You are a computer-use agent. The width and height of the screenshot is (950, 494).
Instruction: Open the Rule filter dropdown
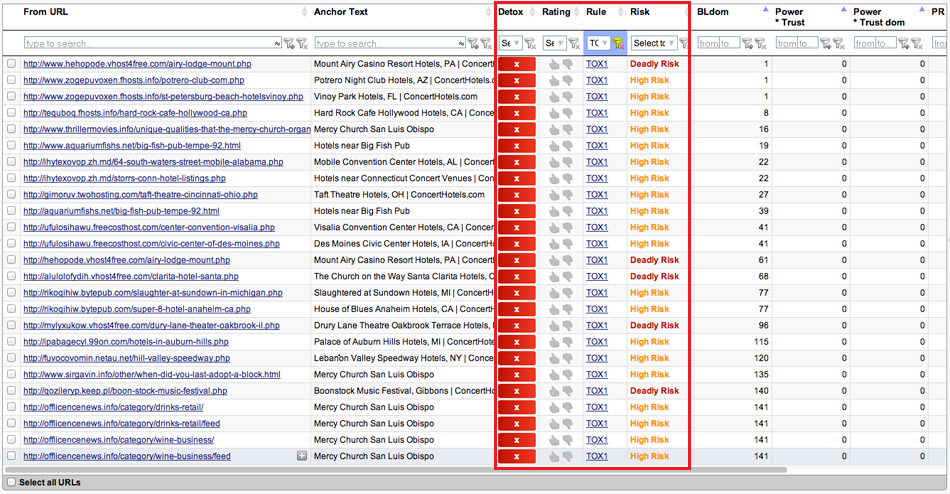click(598, 43)
